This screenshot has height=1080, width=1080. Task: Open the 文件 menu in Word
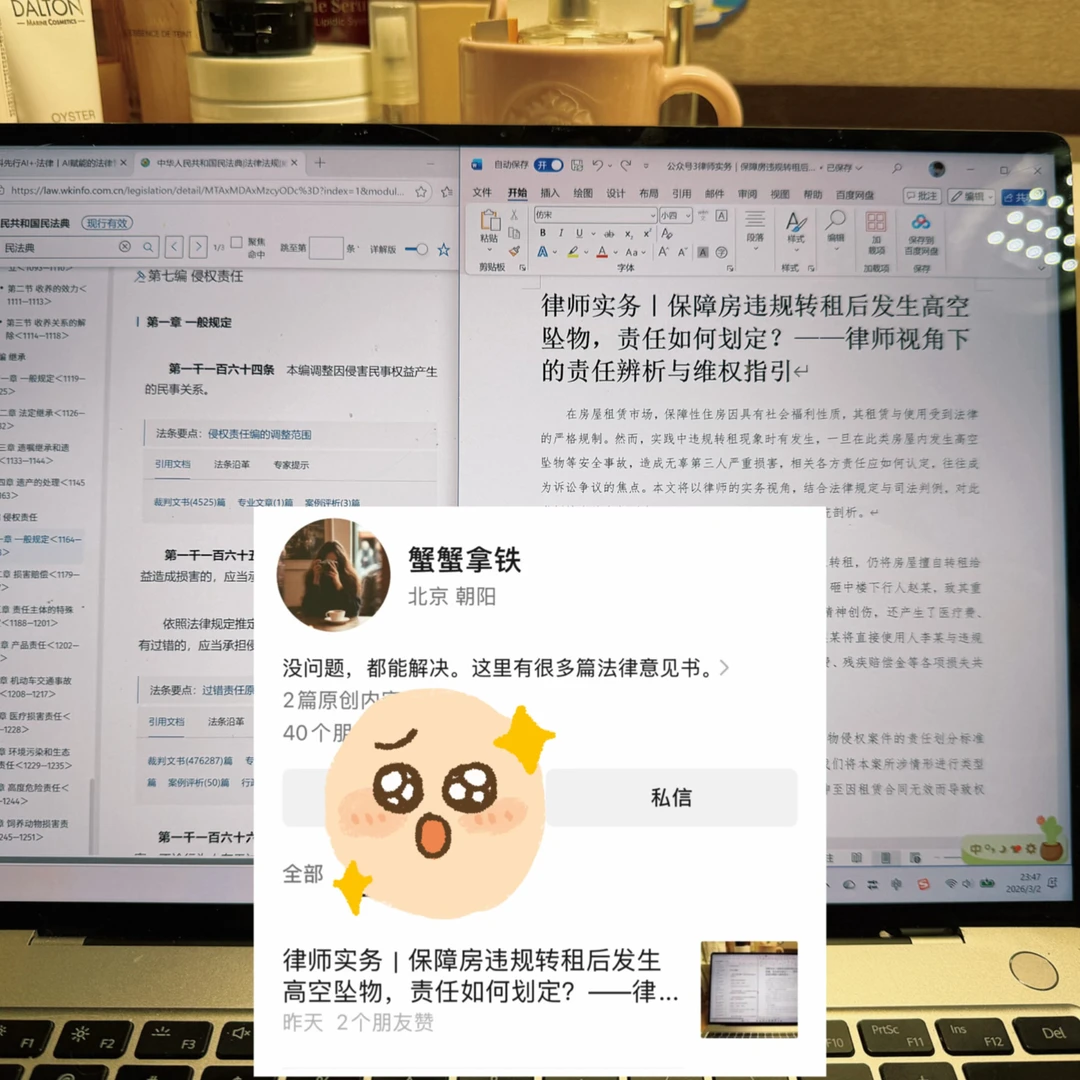482,193
